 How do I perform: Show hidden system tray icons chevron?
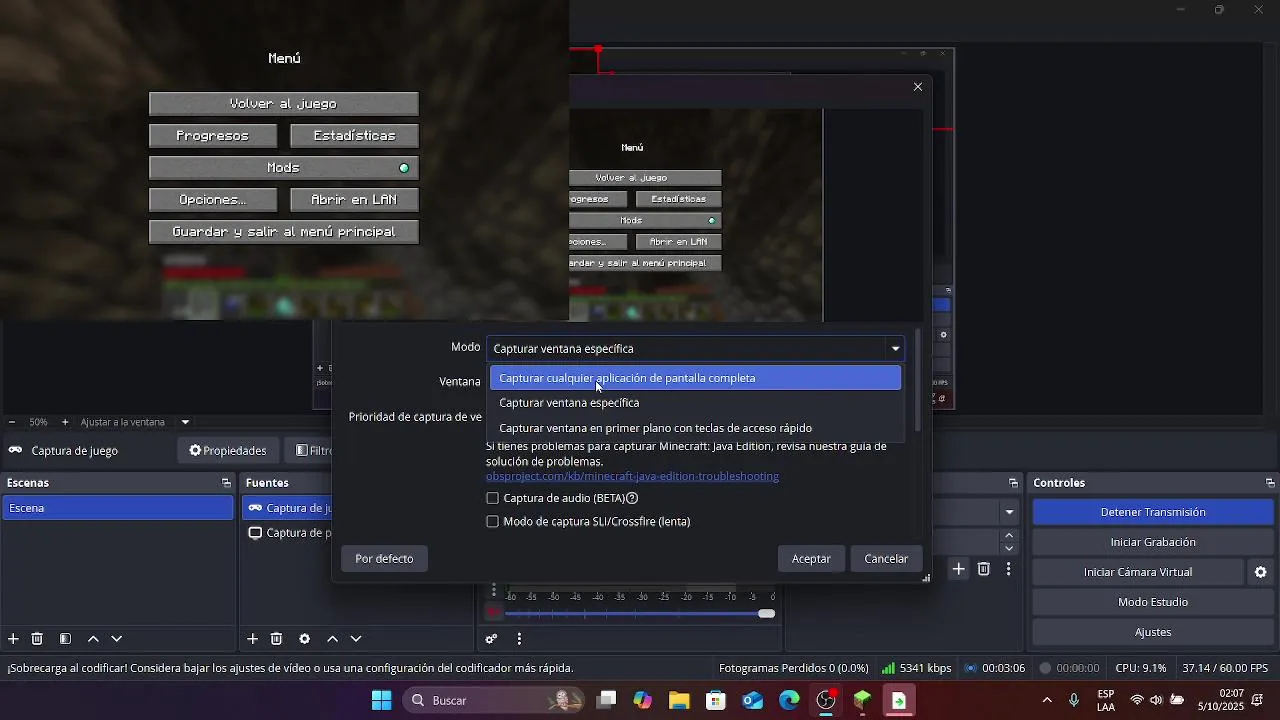(1047, 700)
